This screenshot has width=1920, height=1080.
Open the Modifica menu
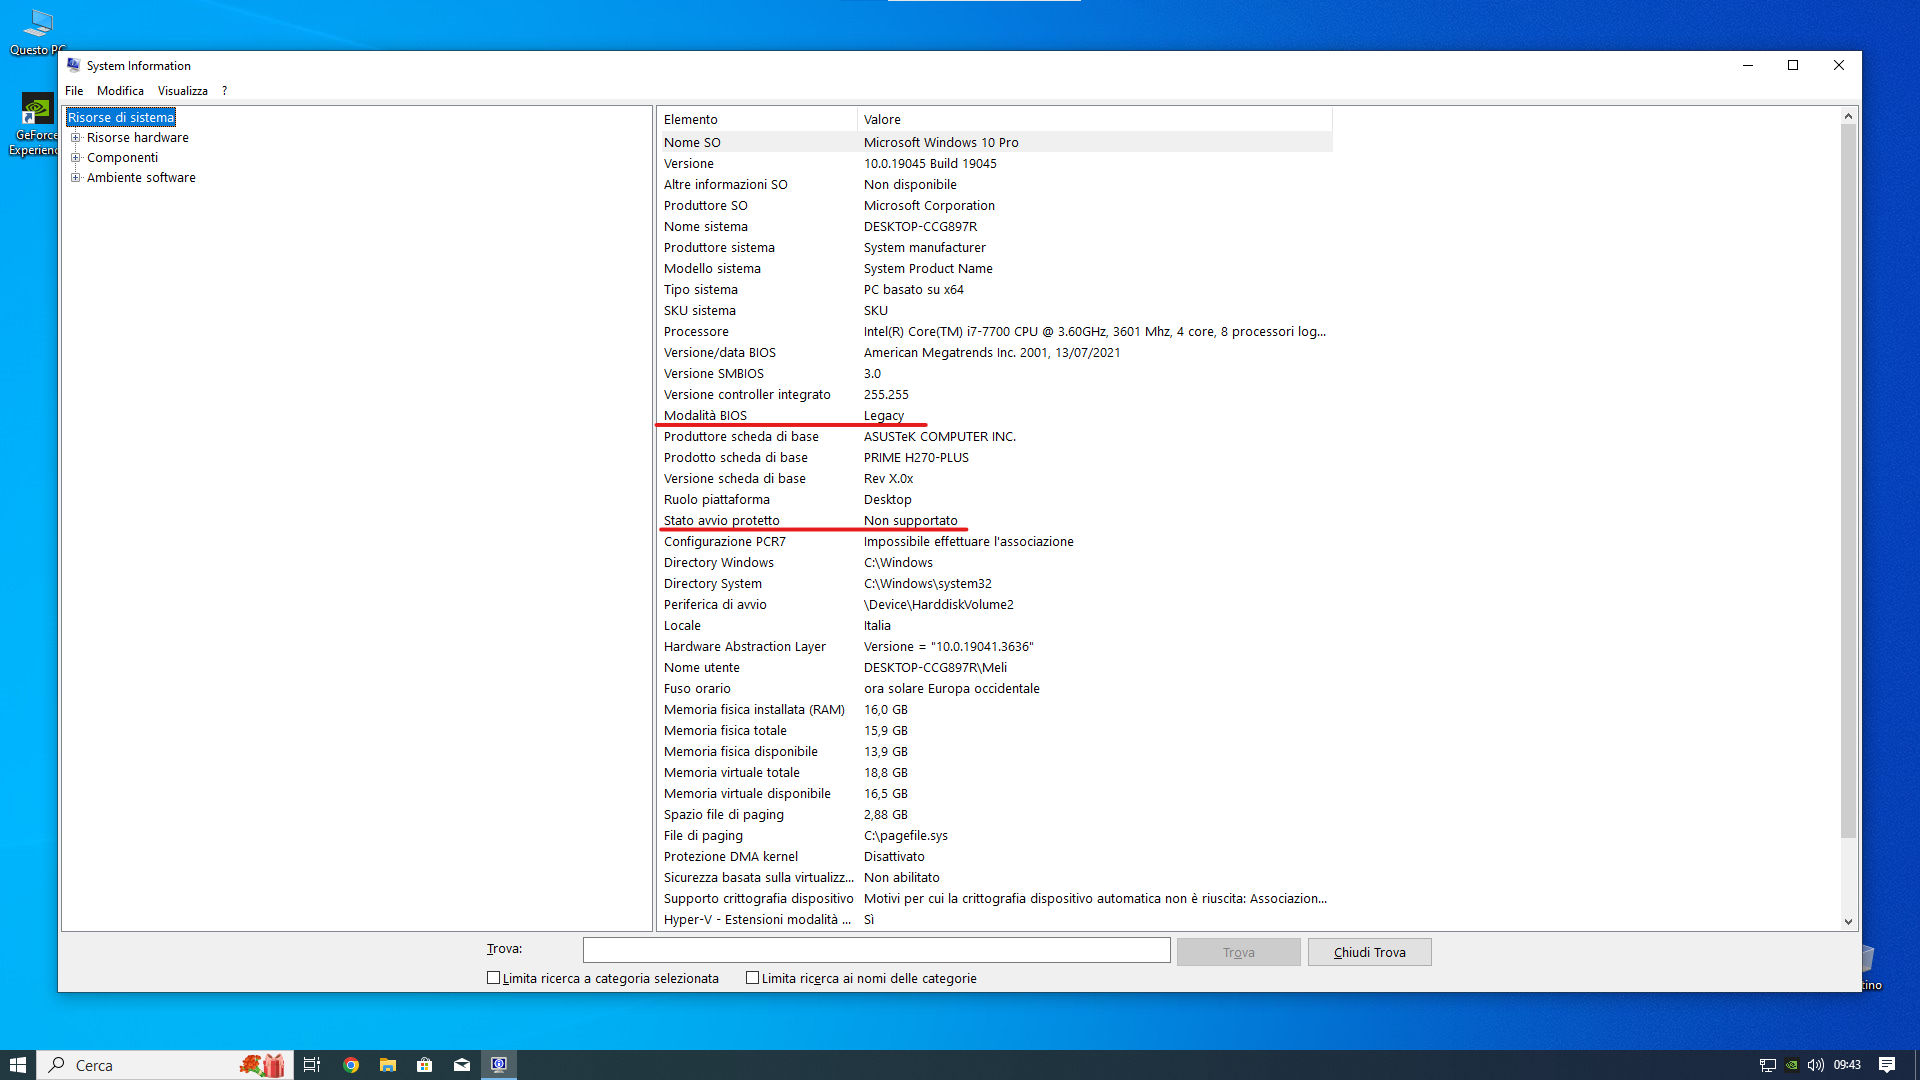(120, 90)
